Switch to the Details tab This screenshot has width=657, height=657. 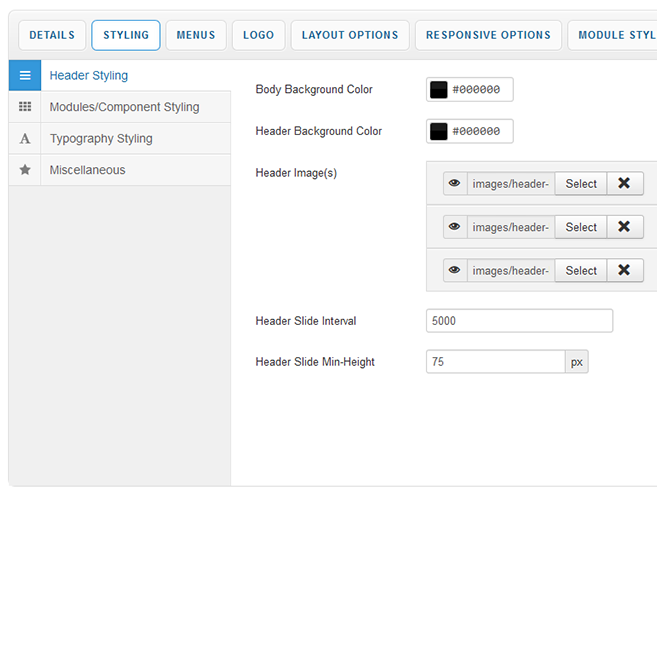click(x=52, y=35)
